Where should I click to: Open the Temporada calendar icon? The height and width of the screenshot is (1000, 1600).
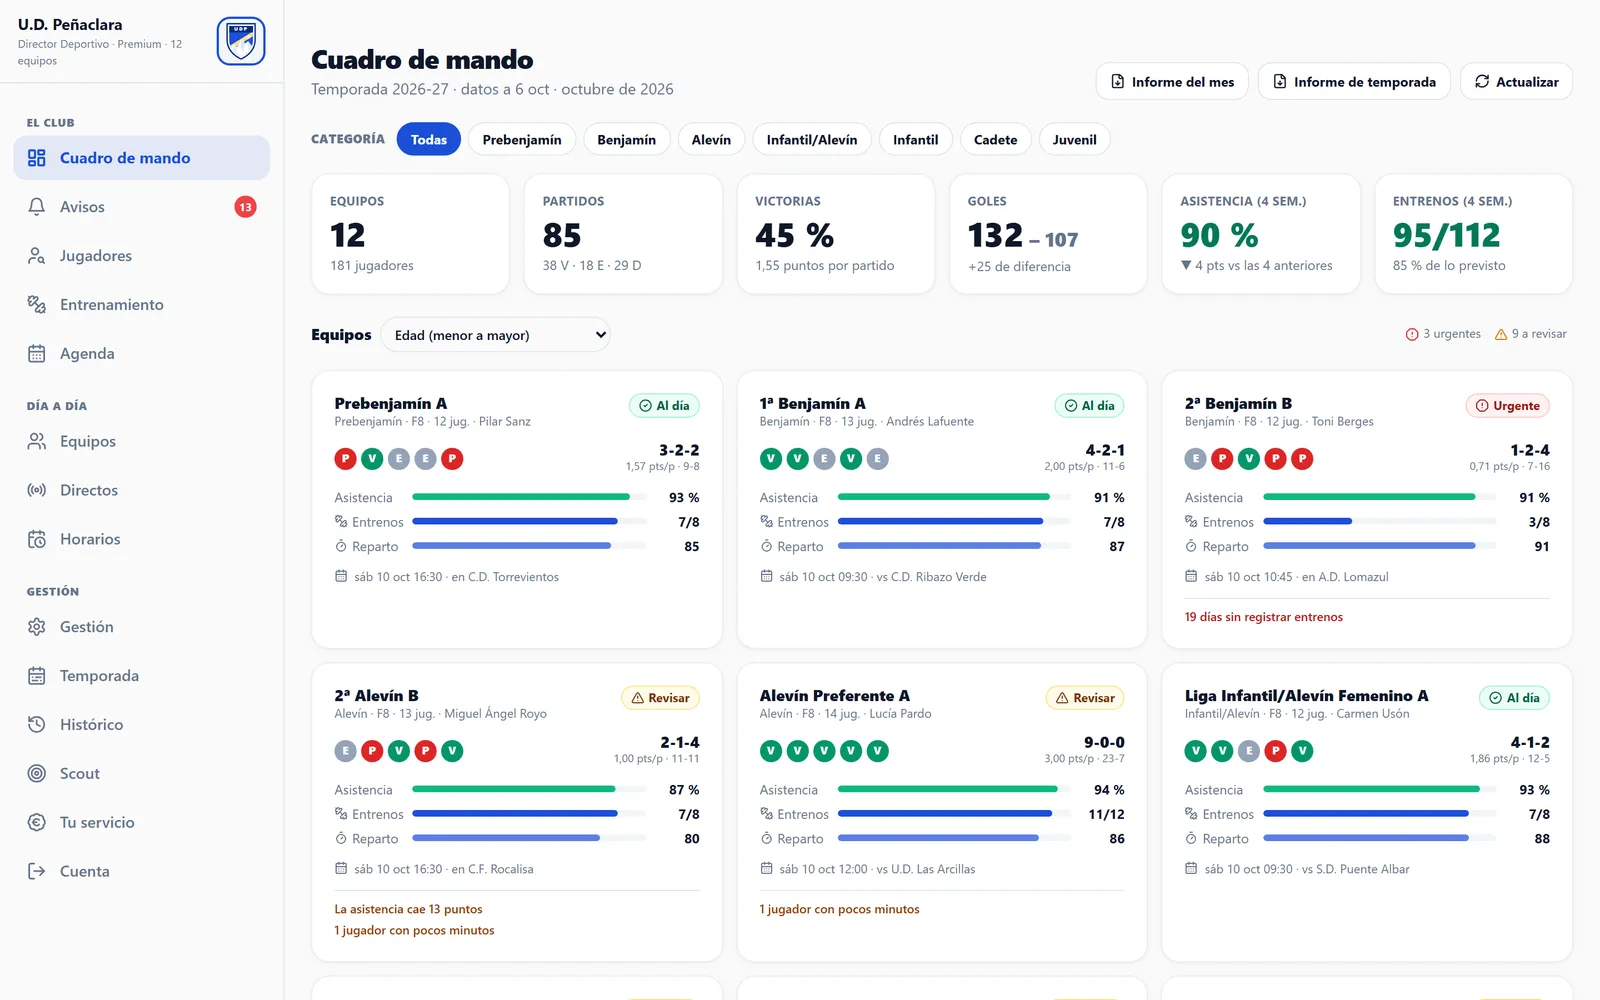pyautogui.click(x=37, y=676)
